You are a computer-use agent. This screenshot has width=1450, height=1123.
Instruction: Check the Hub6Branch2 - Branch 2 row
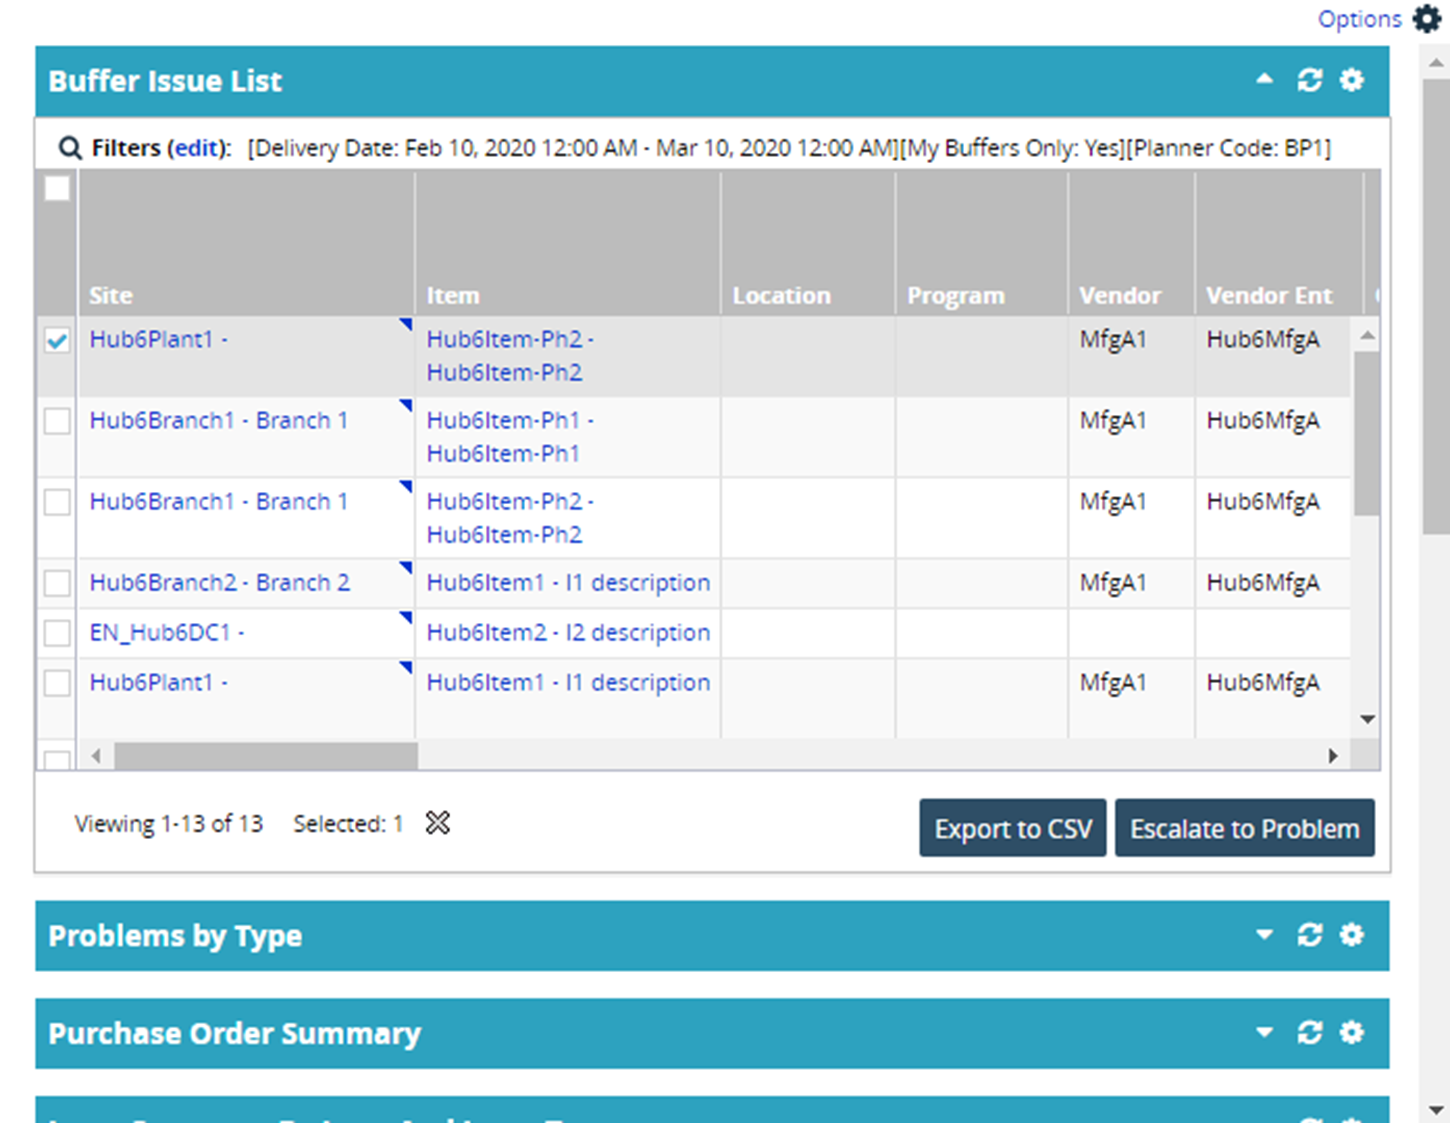click(x=57, y=583)
